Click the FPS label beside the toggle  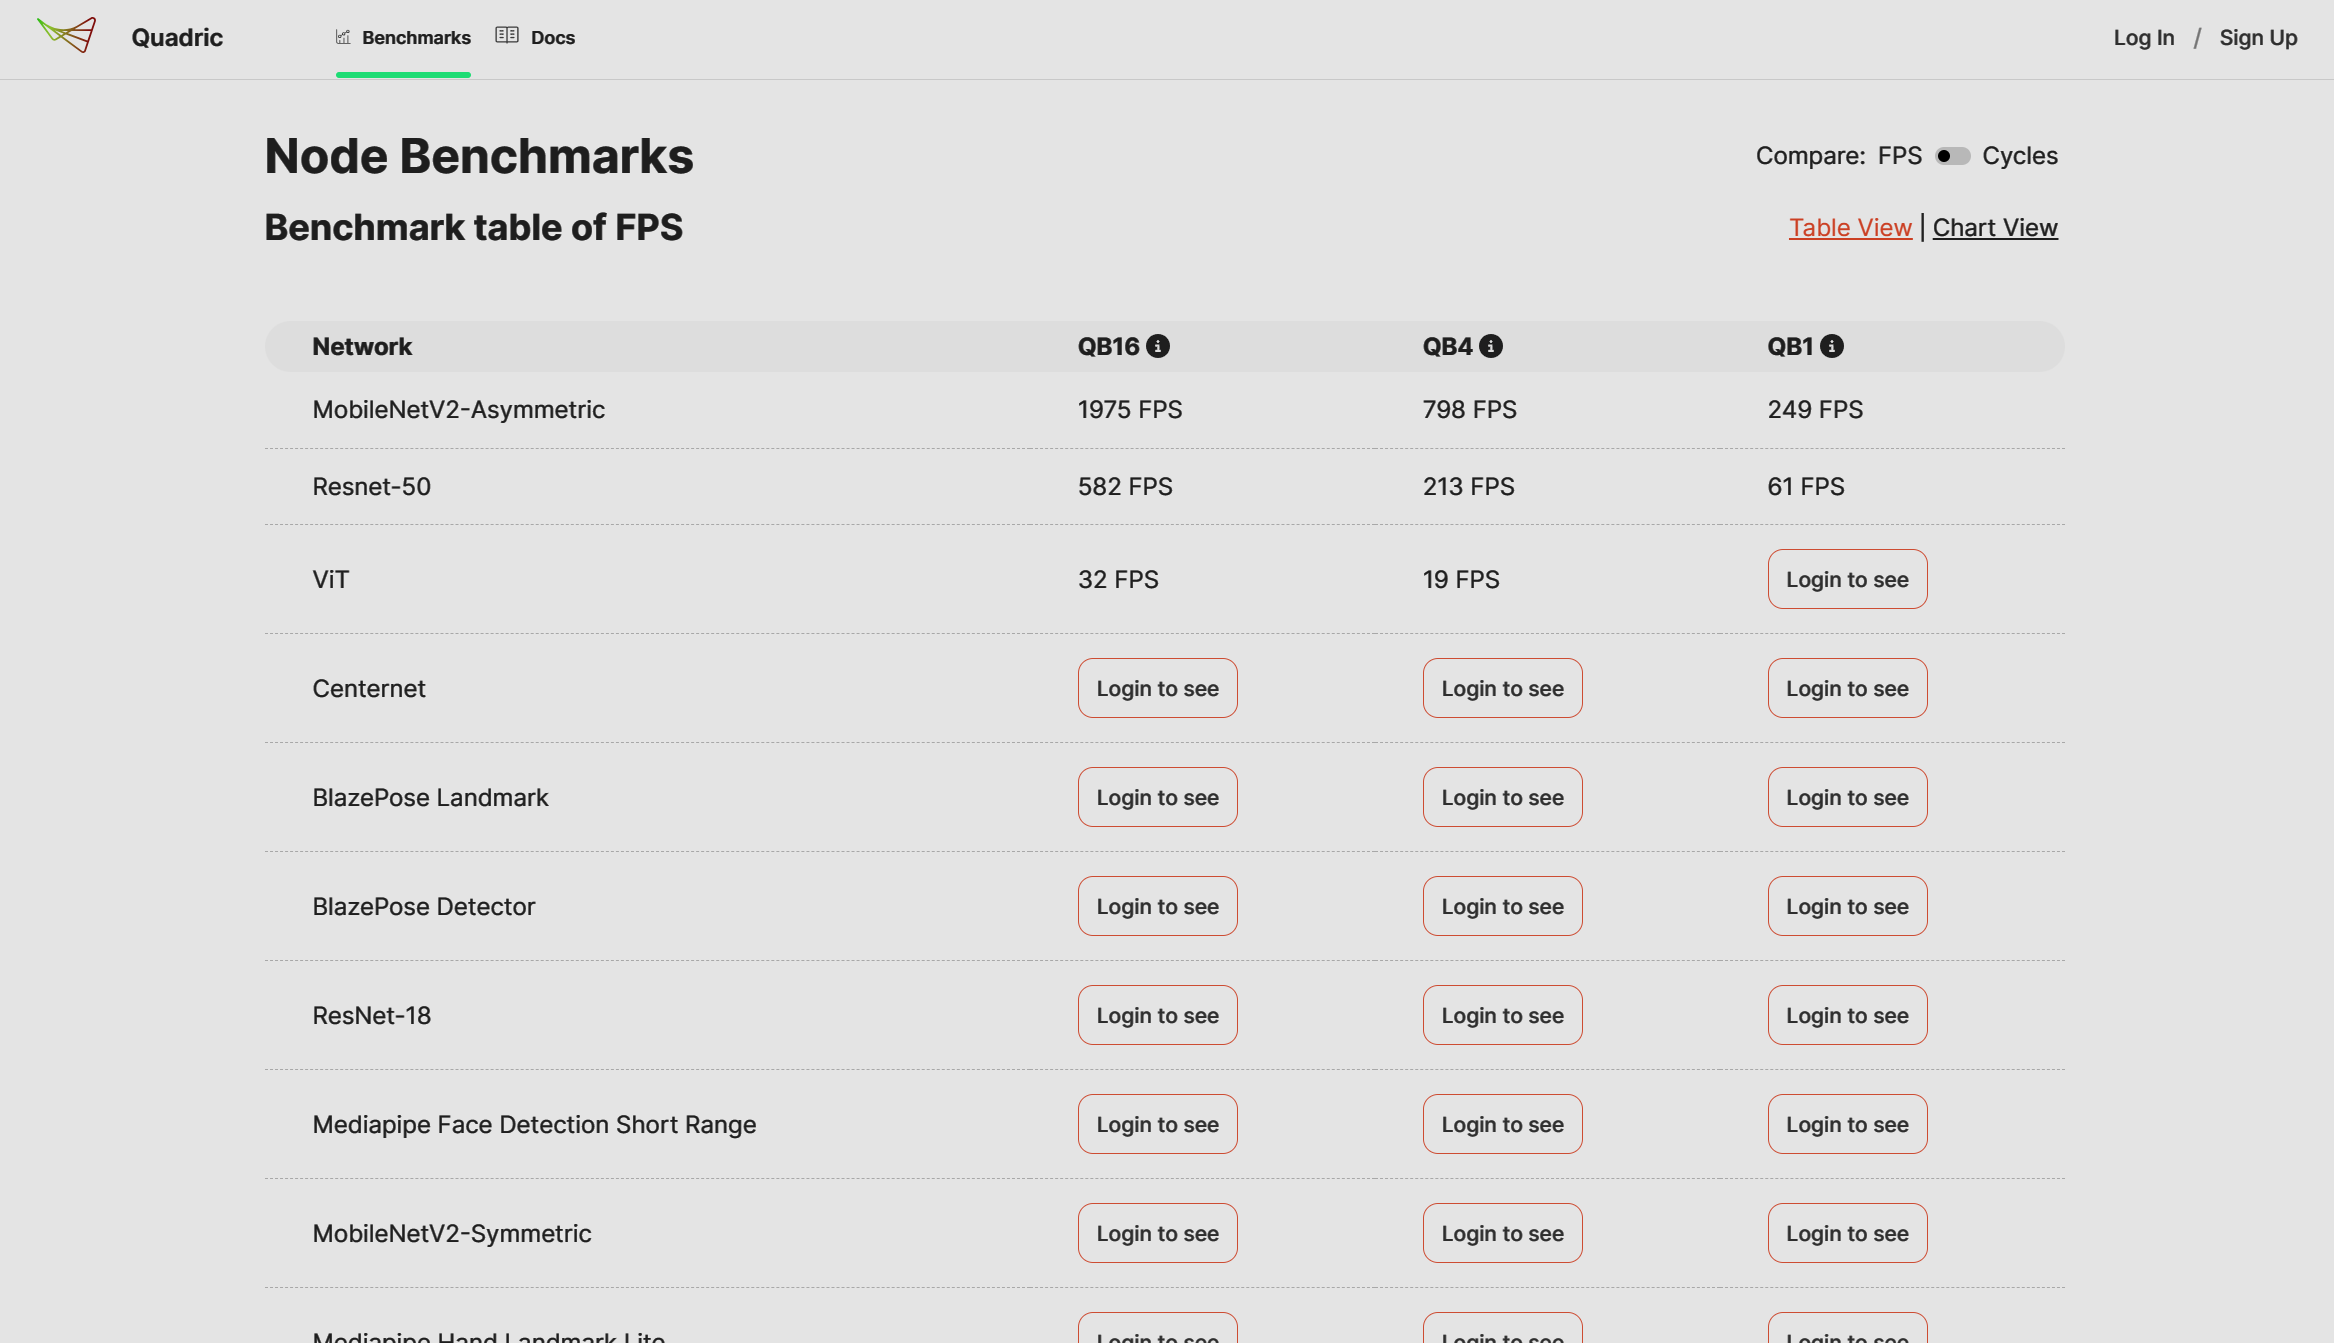tap(1899, 156)
